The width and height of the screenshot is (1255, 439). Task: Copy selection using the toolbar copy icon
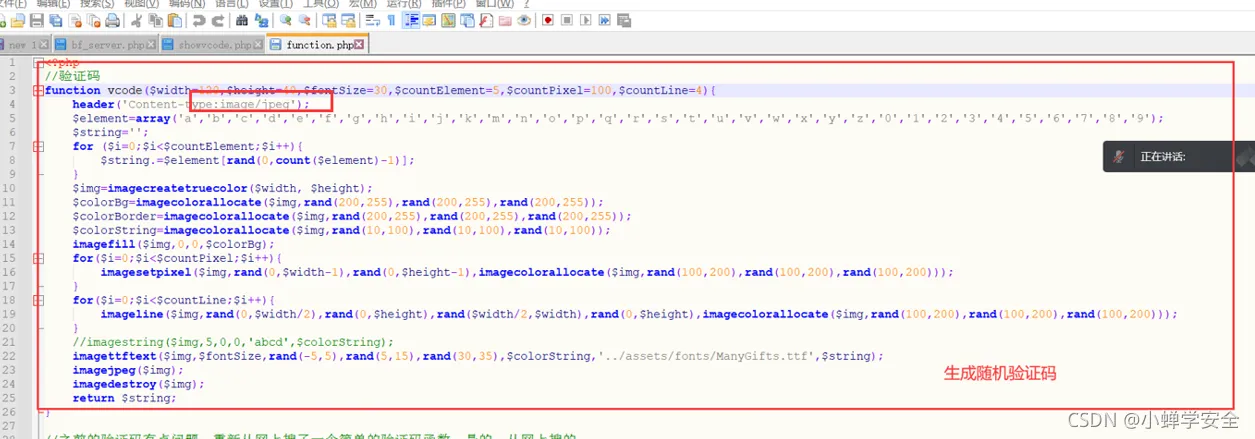click(x=155, y=20)
